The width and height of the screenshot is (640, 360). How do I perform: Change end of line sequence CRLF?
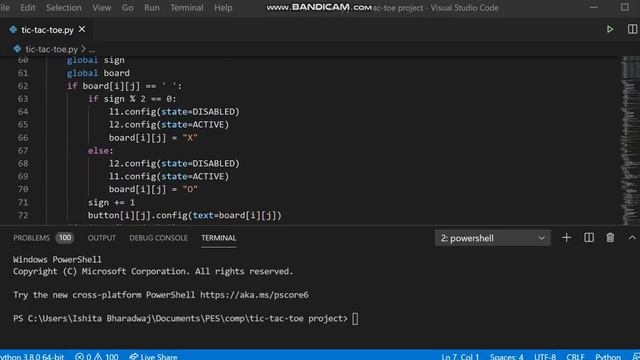tap(575, 356)
